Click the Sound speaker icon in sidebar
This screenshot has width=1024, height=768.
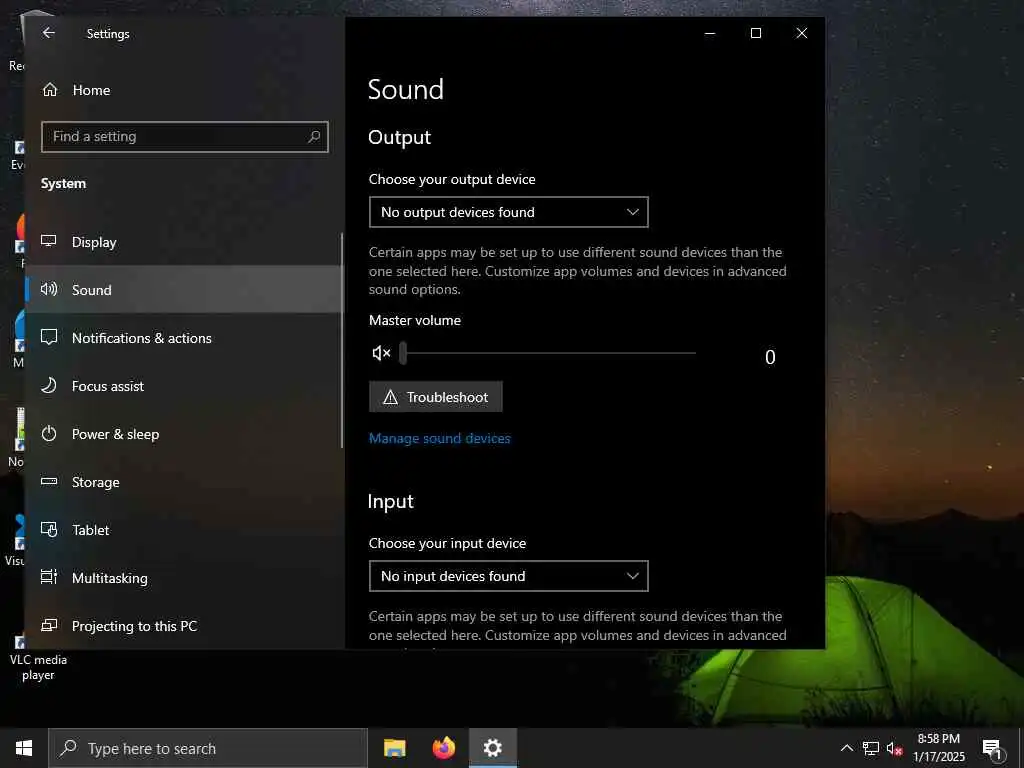tap(49, 289)
